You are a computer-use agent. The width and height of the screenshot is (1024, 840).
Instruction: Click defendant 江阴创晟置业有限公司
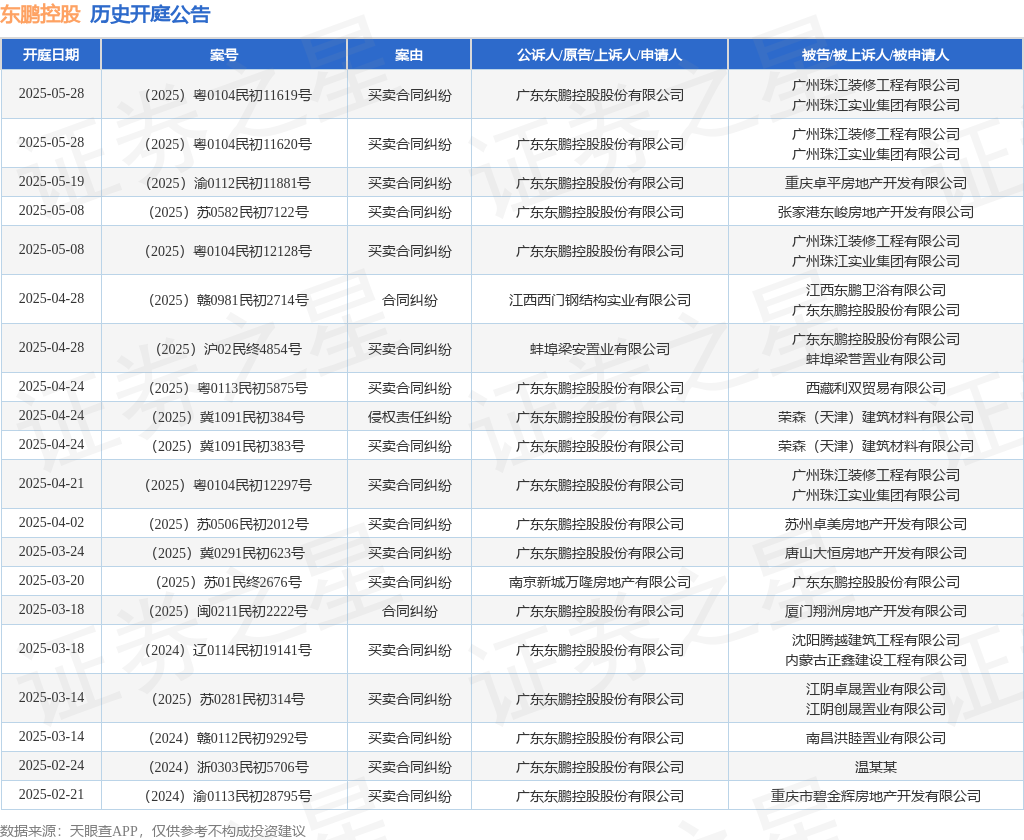point(876,709)
